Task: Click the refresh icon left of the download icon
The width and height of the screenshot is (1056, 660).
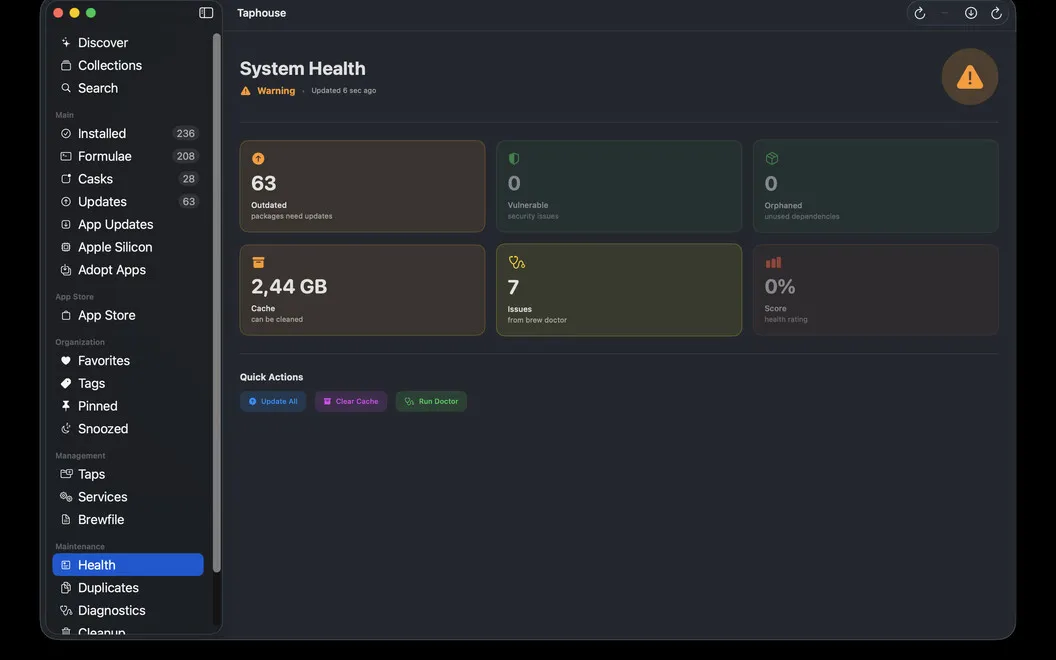Action: 919,13
